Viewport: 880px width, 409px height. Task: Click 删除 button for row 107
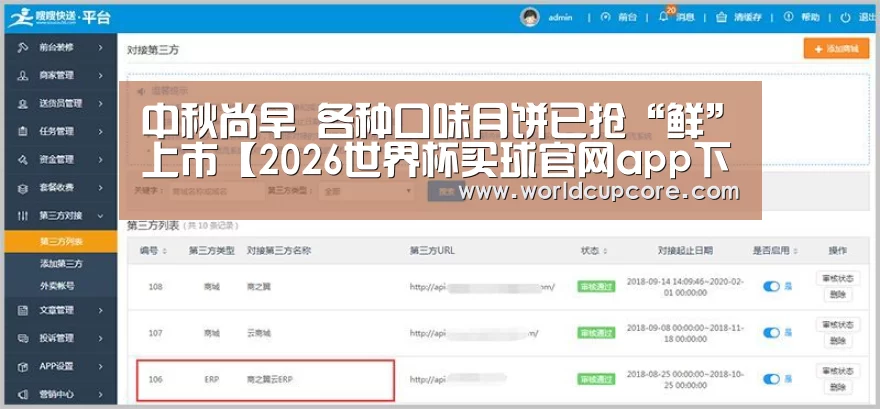point(837,341)
